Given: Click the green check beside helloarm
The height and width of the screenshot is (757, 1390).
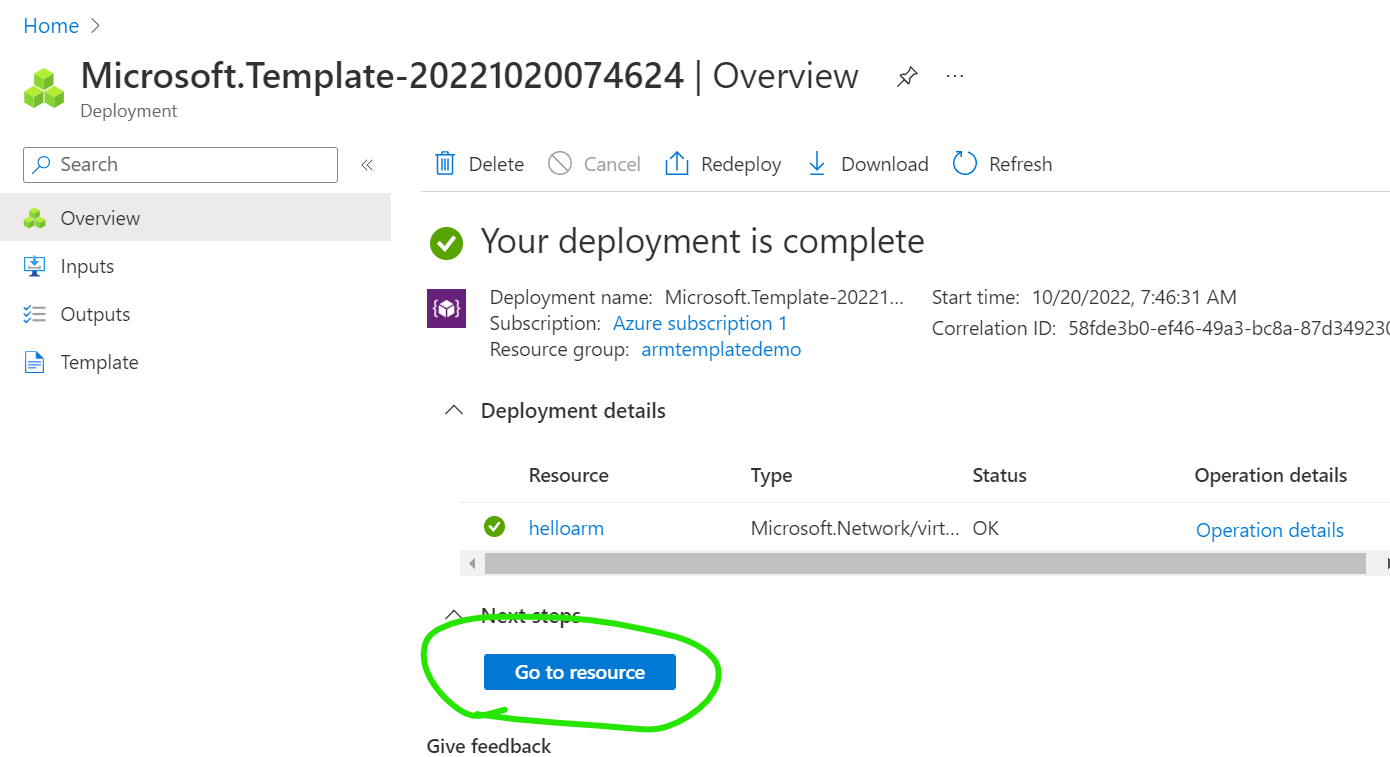Looking at the screenshot, I should (494, 527).
